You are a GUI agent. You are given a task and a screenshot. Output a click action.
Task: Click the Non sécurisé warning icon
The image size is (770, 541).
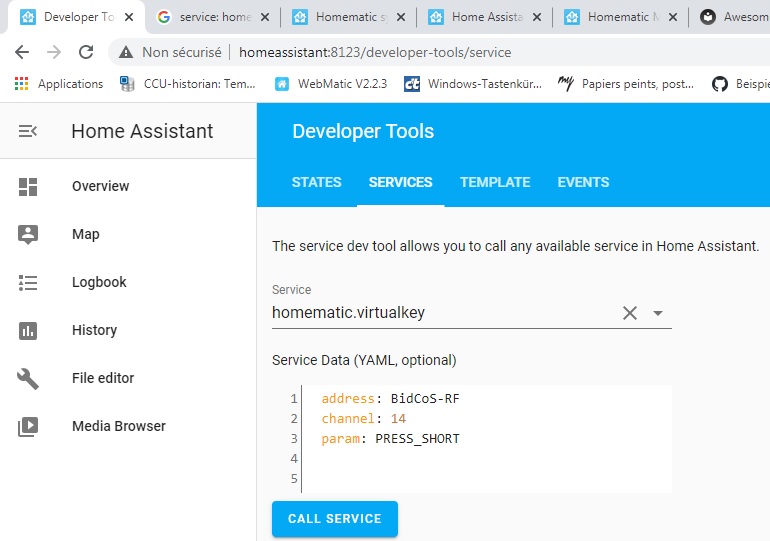tap(126, 52)
